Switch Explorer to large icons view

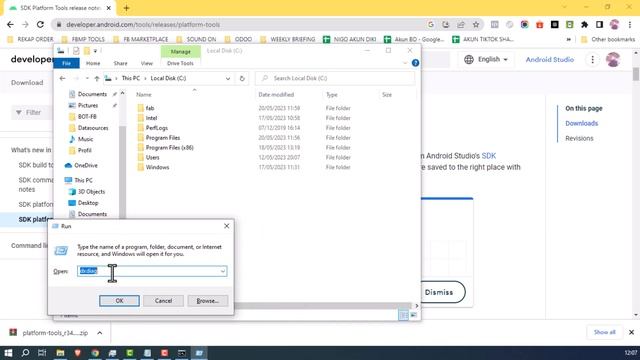point(413,315)
